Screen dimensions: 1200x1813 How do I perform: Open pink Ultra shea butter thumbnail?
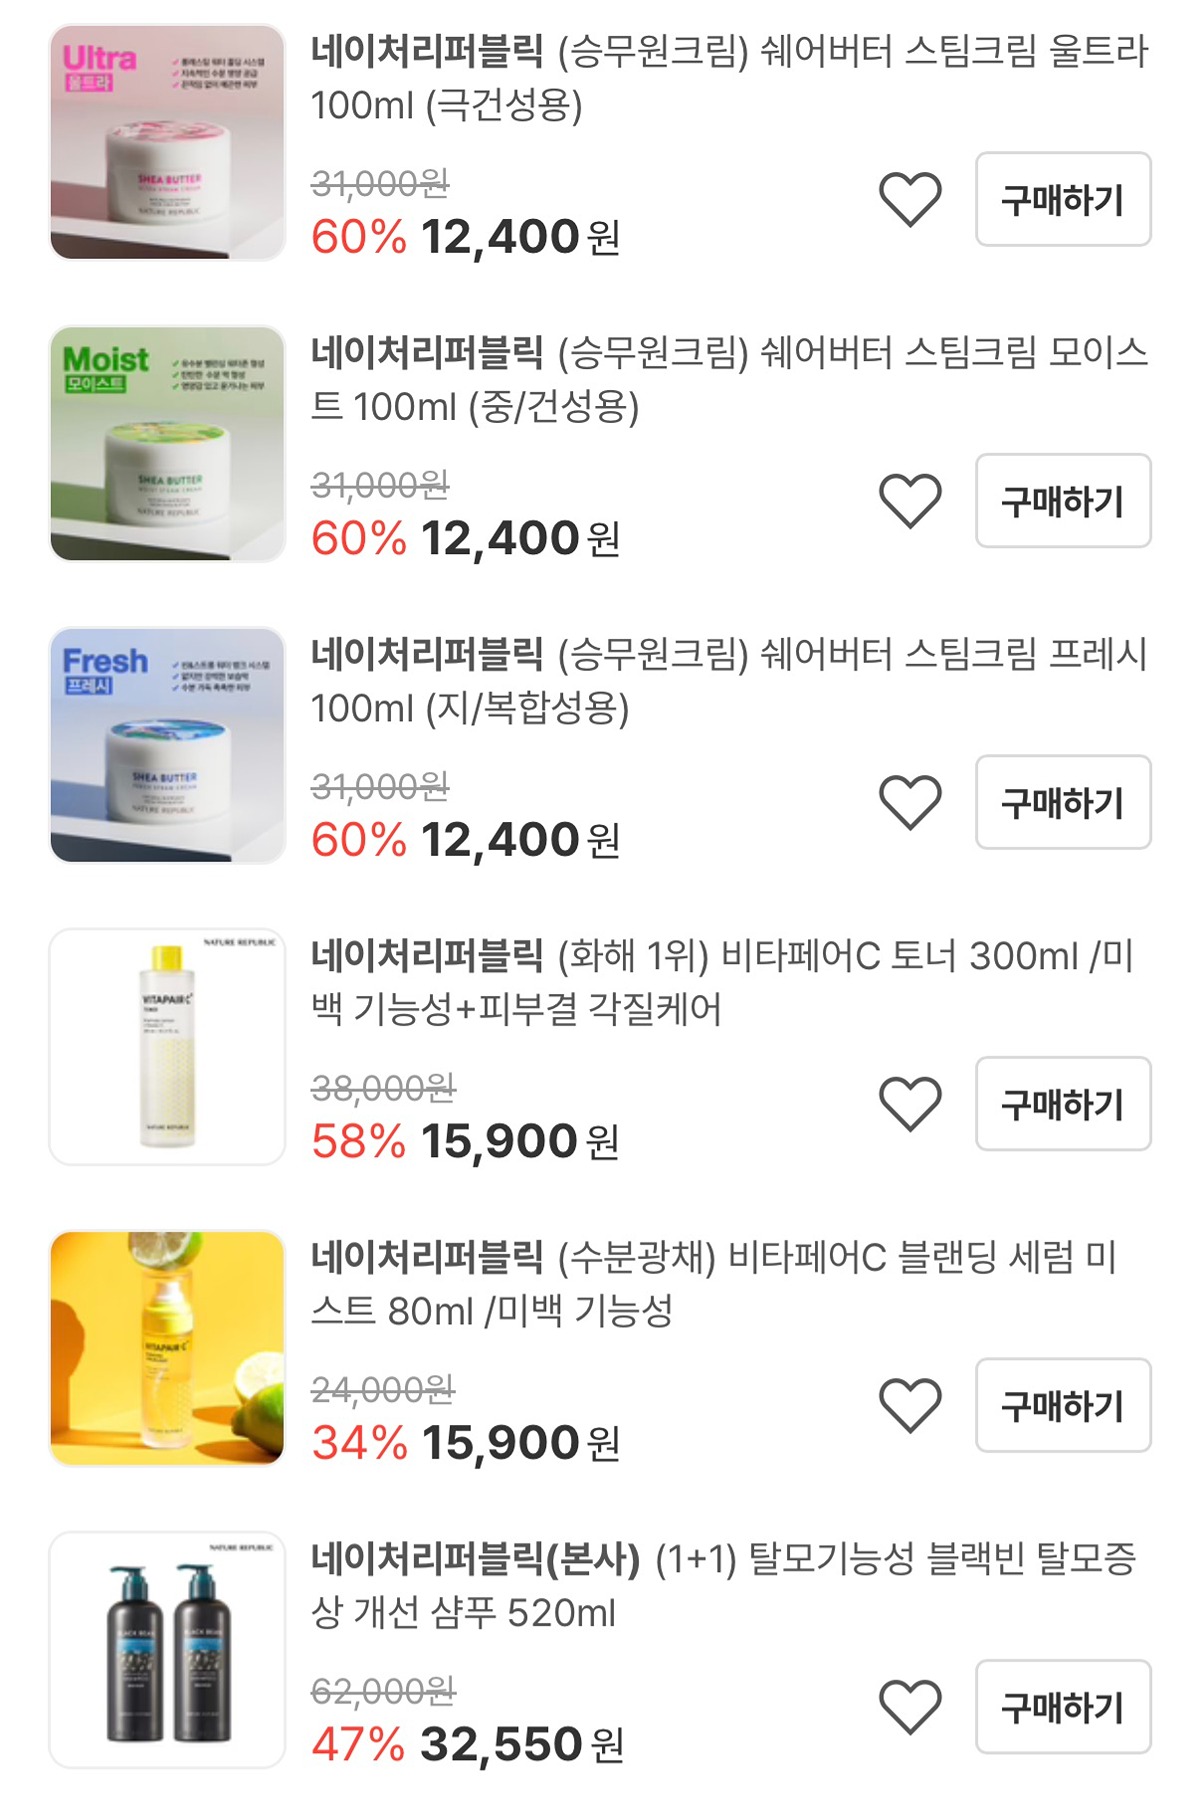(167, 142)
